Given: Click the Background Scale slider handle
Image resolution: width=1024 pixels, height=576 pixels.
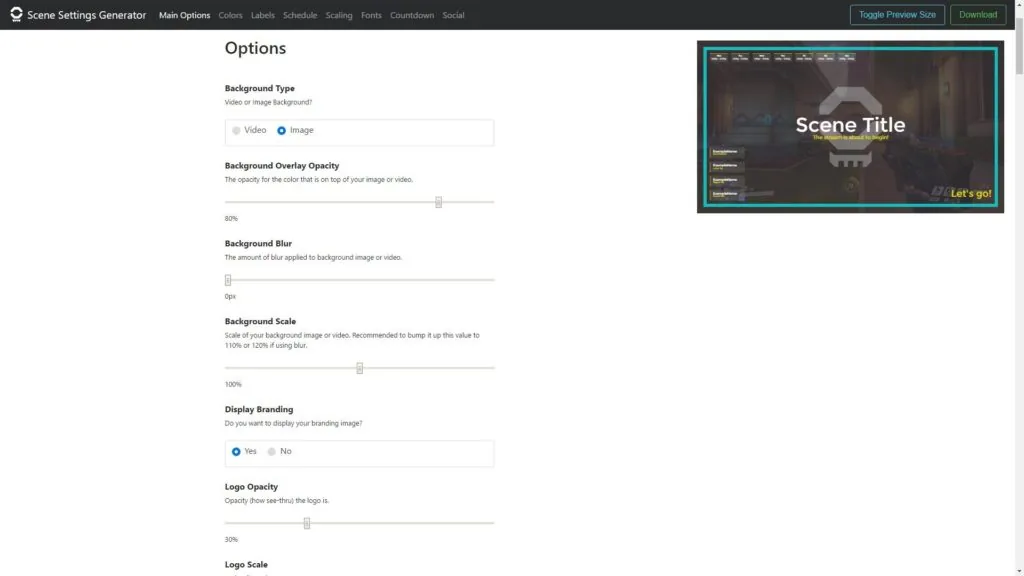Looking at the screenshot, I should pos(360,367).
